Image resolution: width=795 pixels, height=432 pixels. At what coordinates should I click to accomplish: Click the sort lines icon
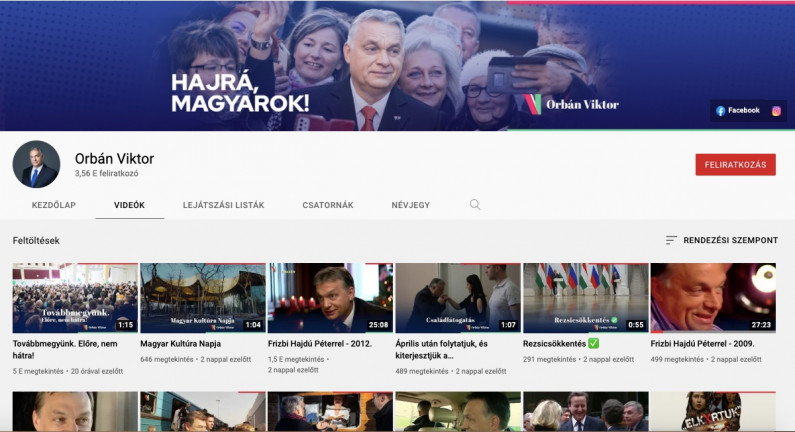click(671, 241)
